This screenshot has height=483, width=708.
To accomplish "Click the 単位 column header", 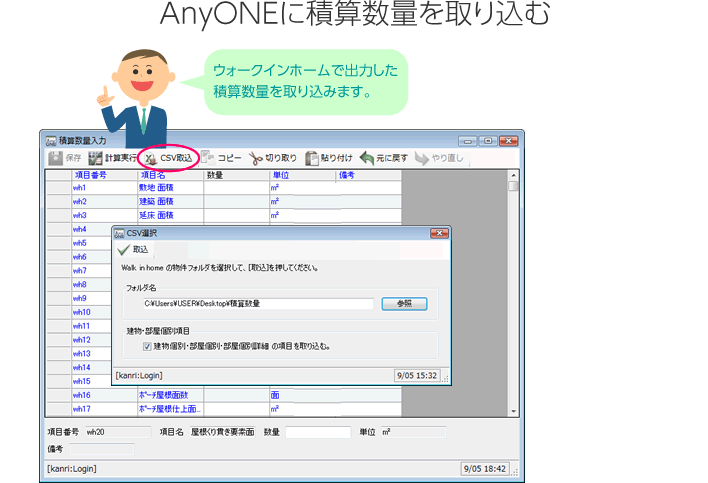I will (303, 175).
